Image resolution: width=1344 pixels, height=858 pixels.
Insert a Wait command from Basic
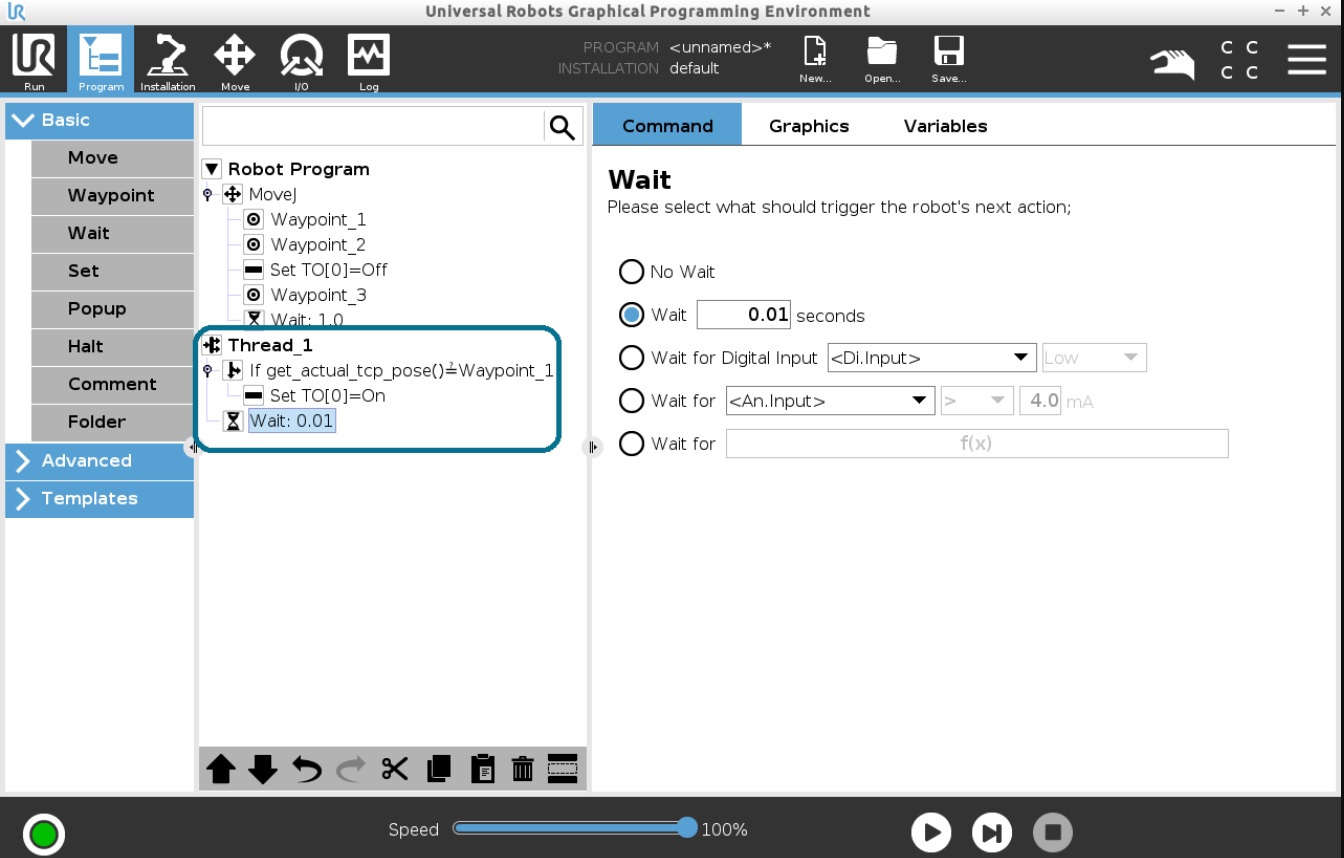pyautogui.click(x=112, y=233)
